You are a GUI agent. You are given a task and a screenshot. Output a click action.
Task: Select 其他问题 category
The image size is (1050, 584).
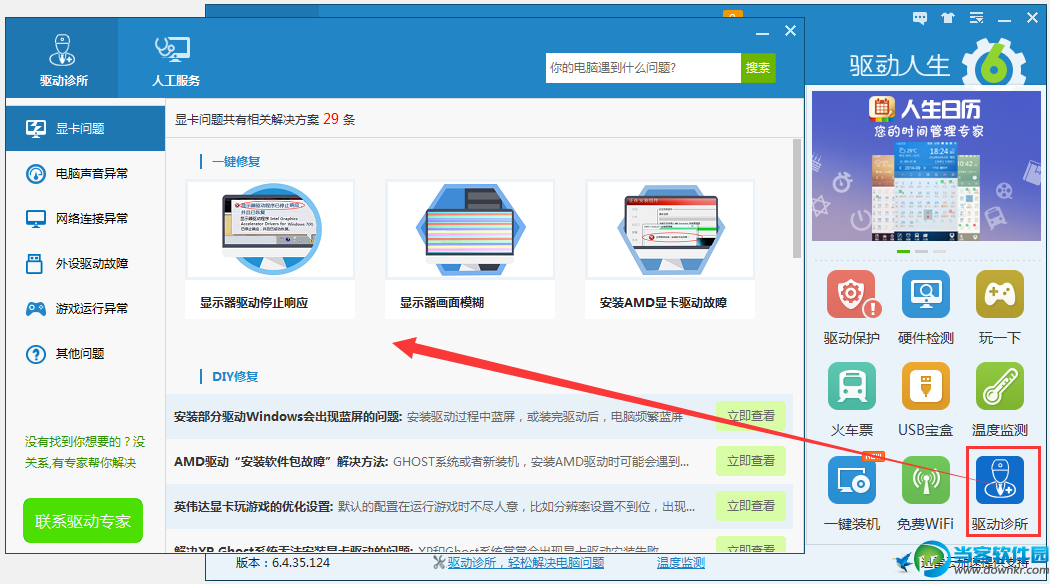86,354
